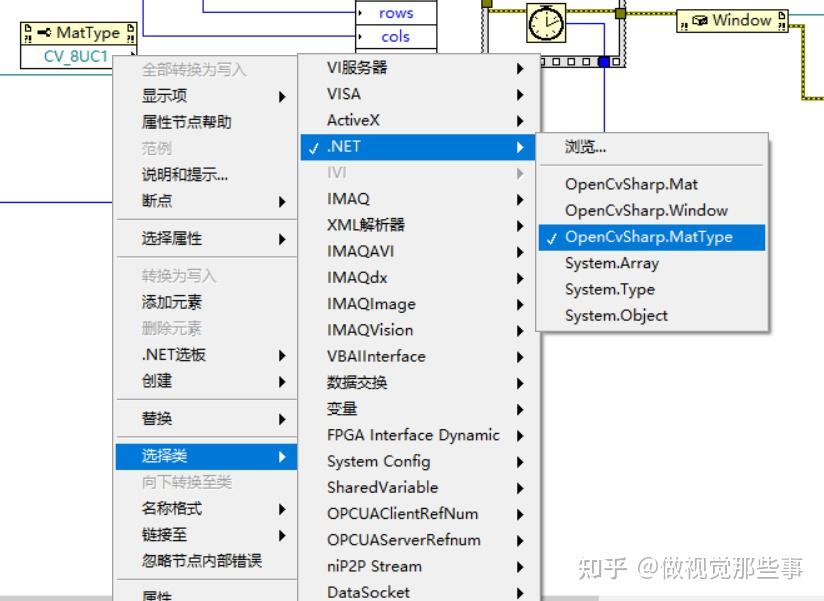Screen dimensions: 824x601
Task: Select System.Array class
Action: pos(652,263)
